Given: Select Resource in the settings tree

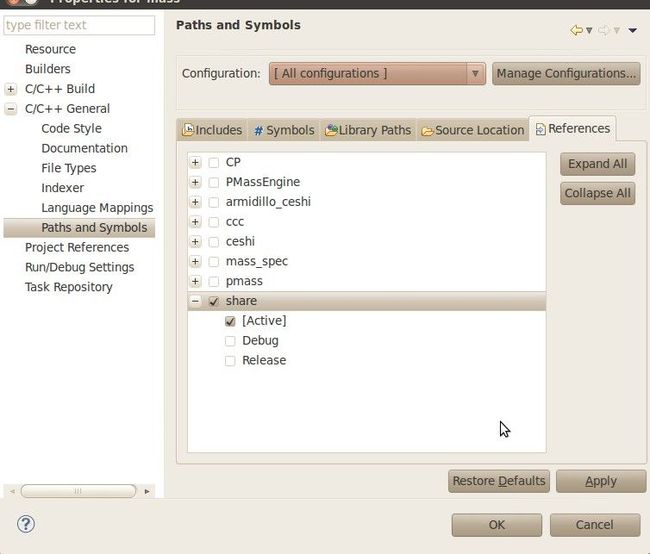Looking at the screenshot, I should [x=51, y=49].
